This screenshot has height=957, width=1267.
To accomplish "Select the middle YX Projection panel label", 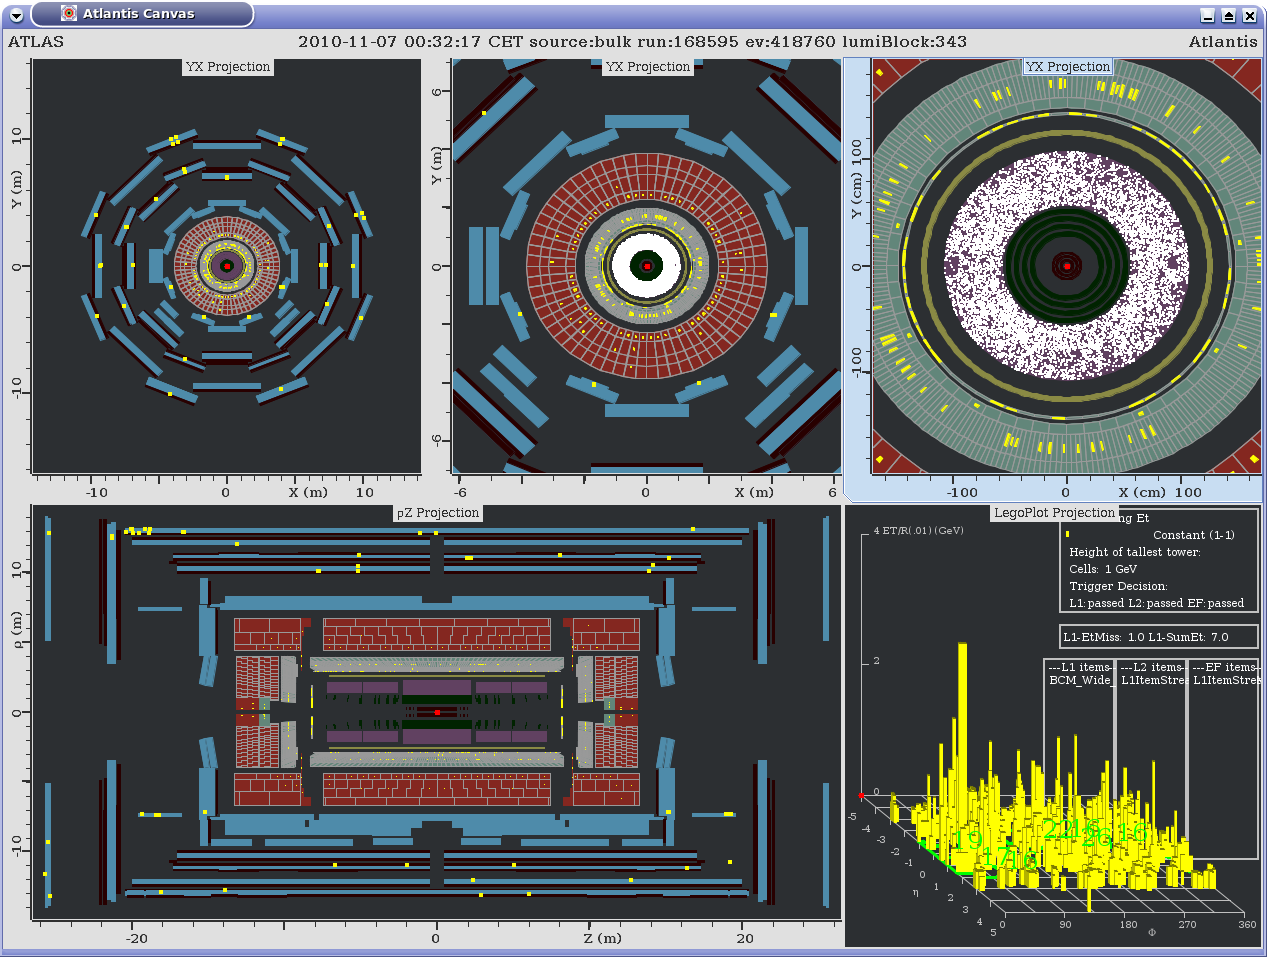I will (x=648, y=67).
